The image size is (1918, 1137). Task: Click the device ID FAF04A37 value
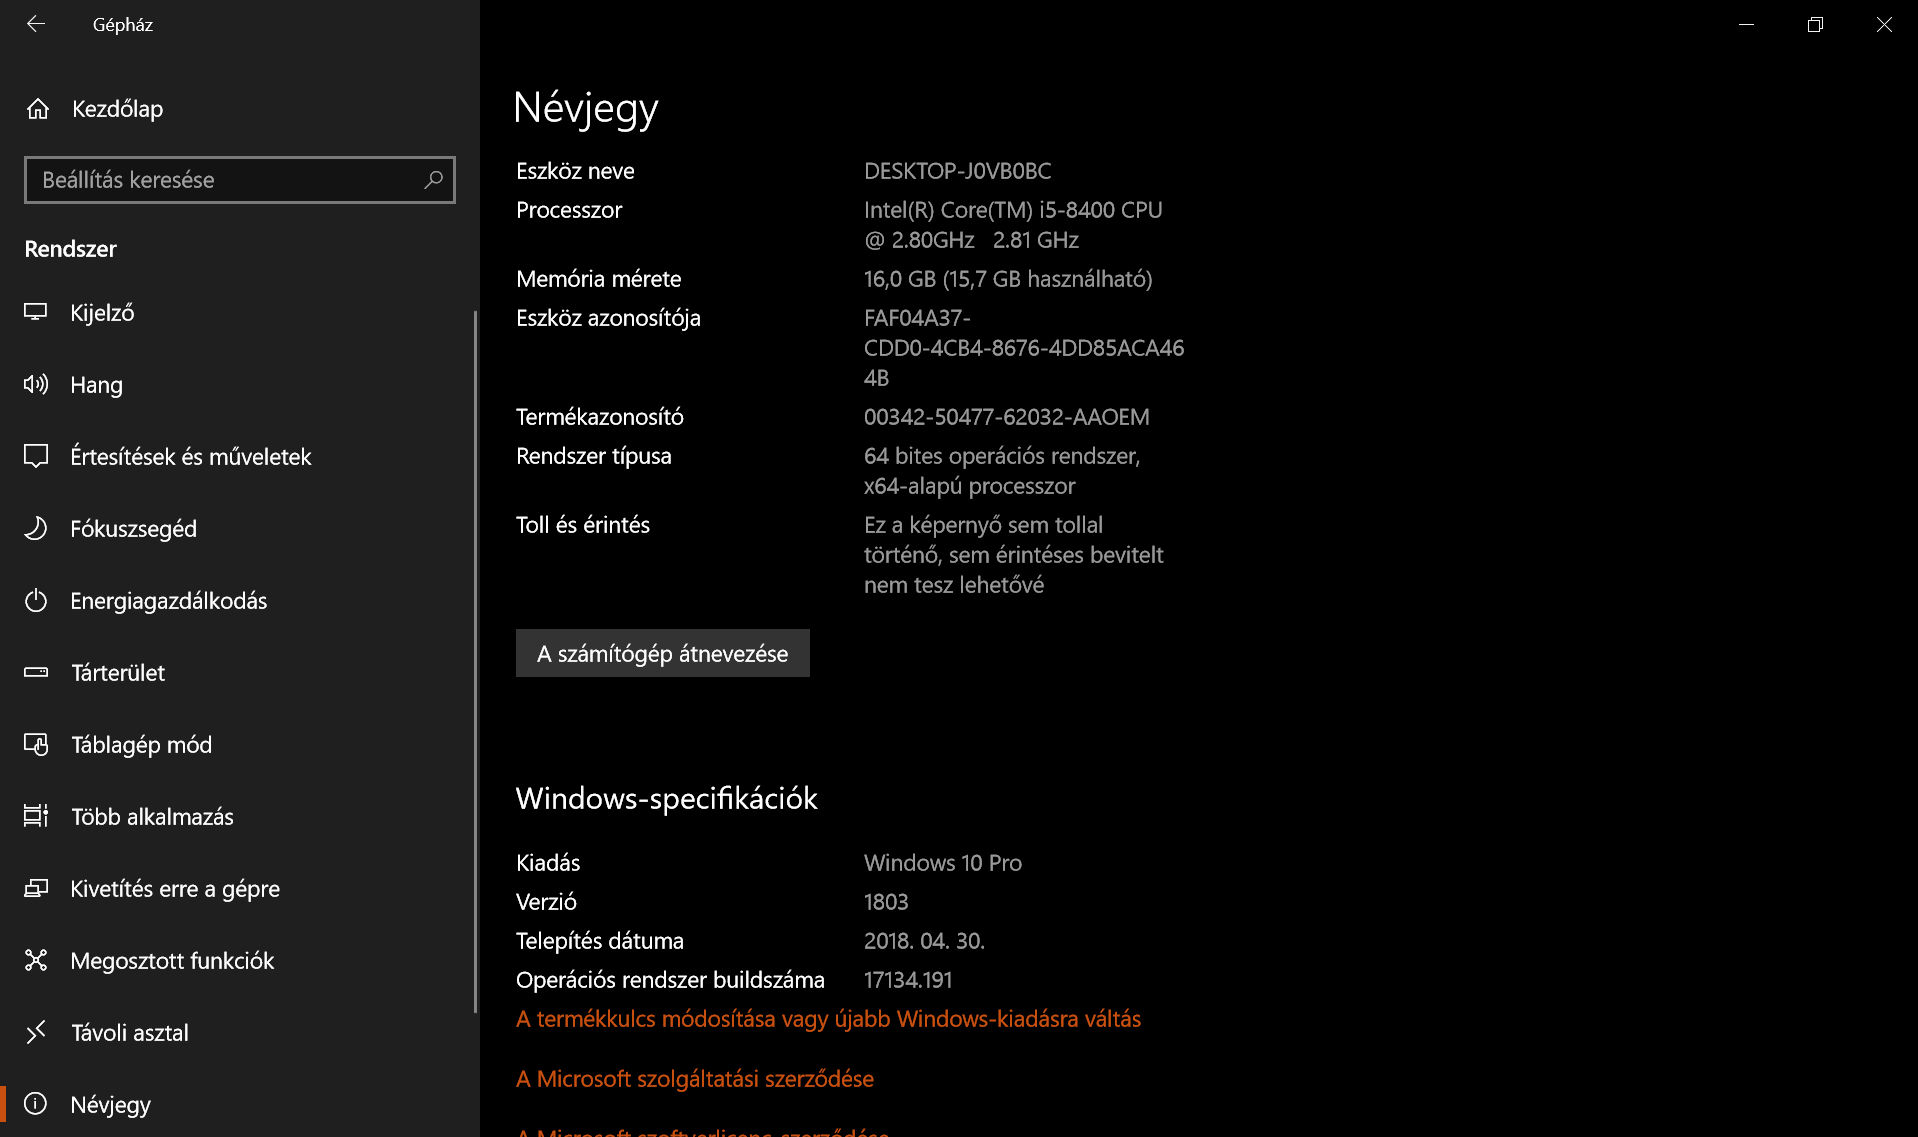1024,348
